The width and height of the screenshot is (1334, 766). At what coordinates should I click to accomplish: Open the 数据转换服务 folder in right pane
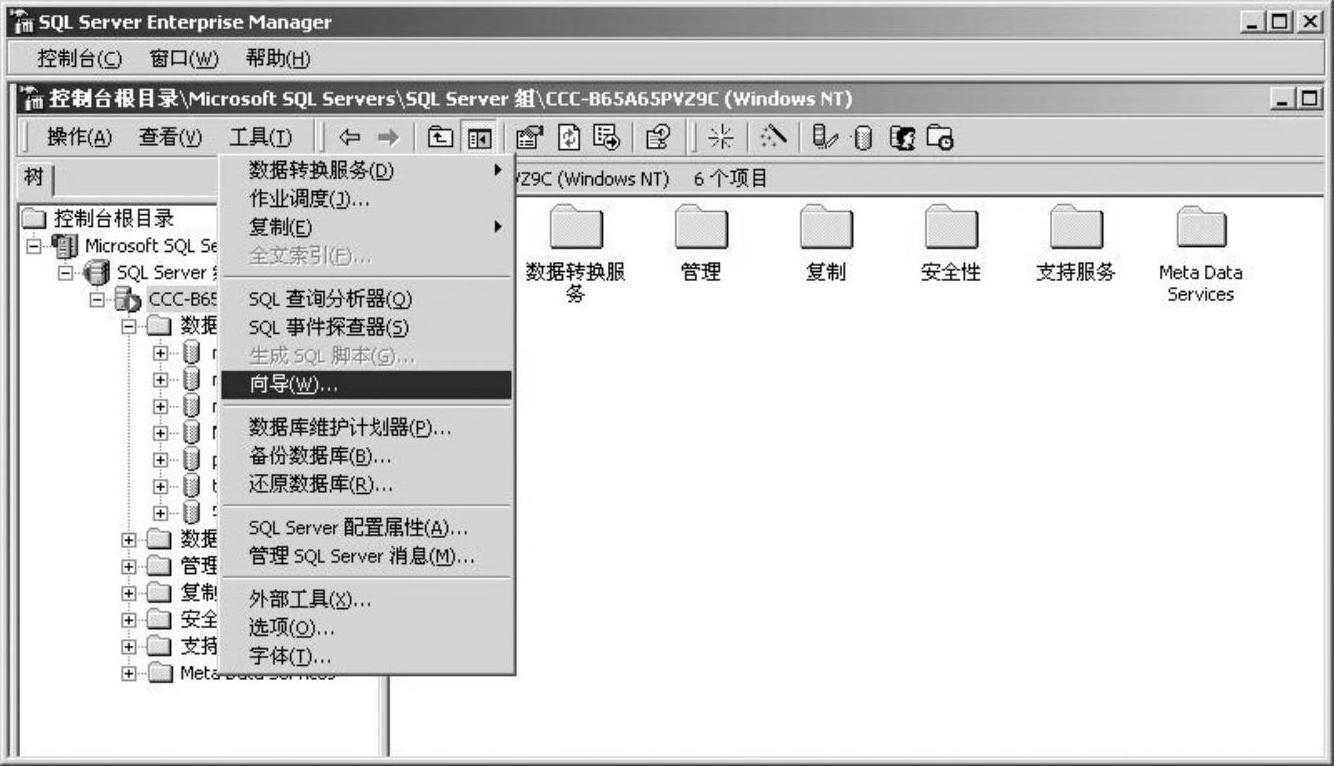pos(575,253)
